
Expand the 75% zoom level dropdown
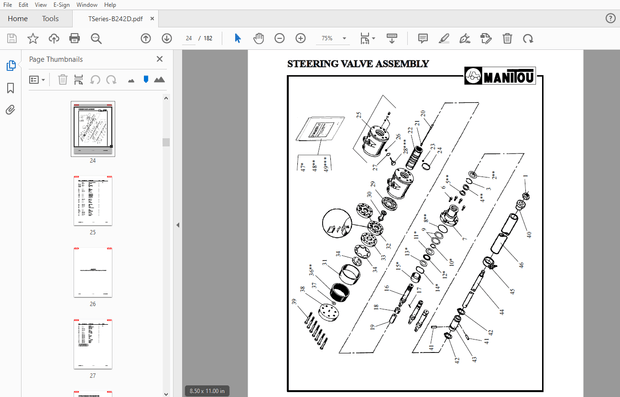click(344, 38)
